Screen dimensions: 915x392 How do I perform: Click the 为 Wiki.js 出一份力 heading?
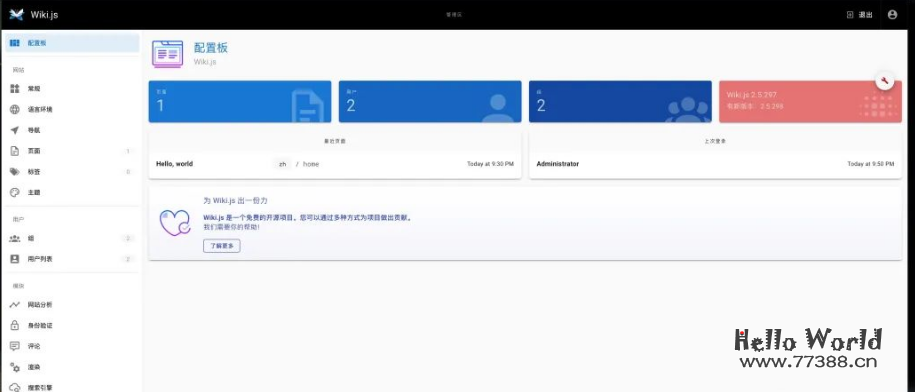point(235,200)
